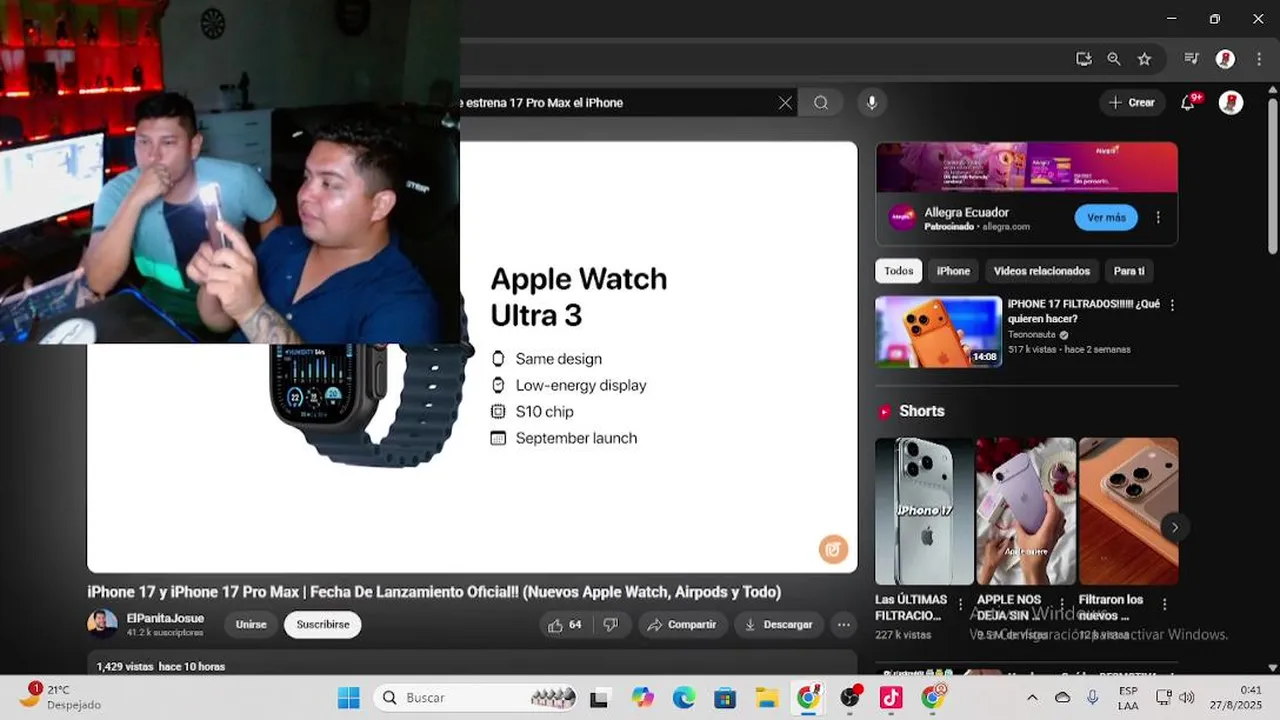
Task: Clear the YouTube search box with X
Action: point(785,102)
